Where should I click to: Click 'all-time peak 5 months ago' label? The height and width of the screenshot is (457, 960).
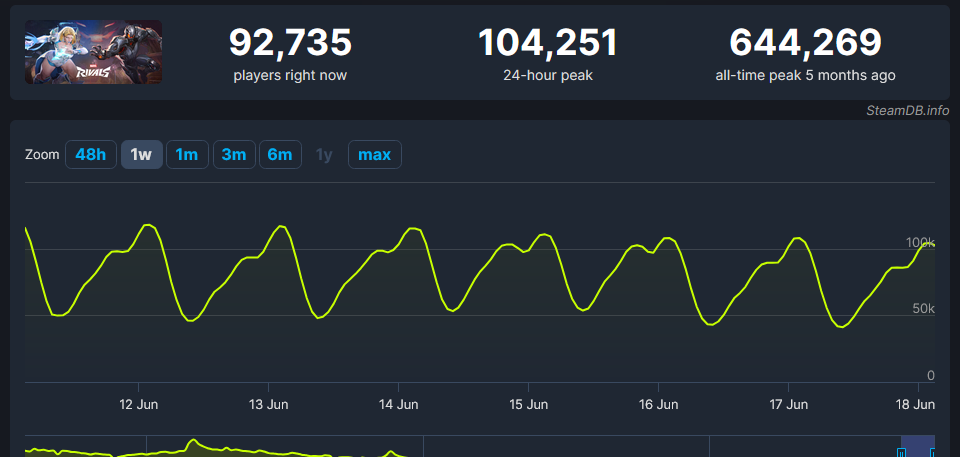[806, 76]
